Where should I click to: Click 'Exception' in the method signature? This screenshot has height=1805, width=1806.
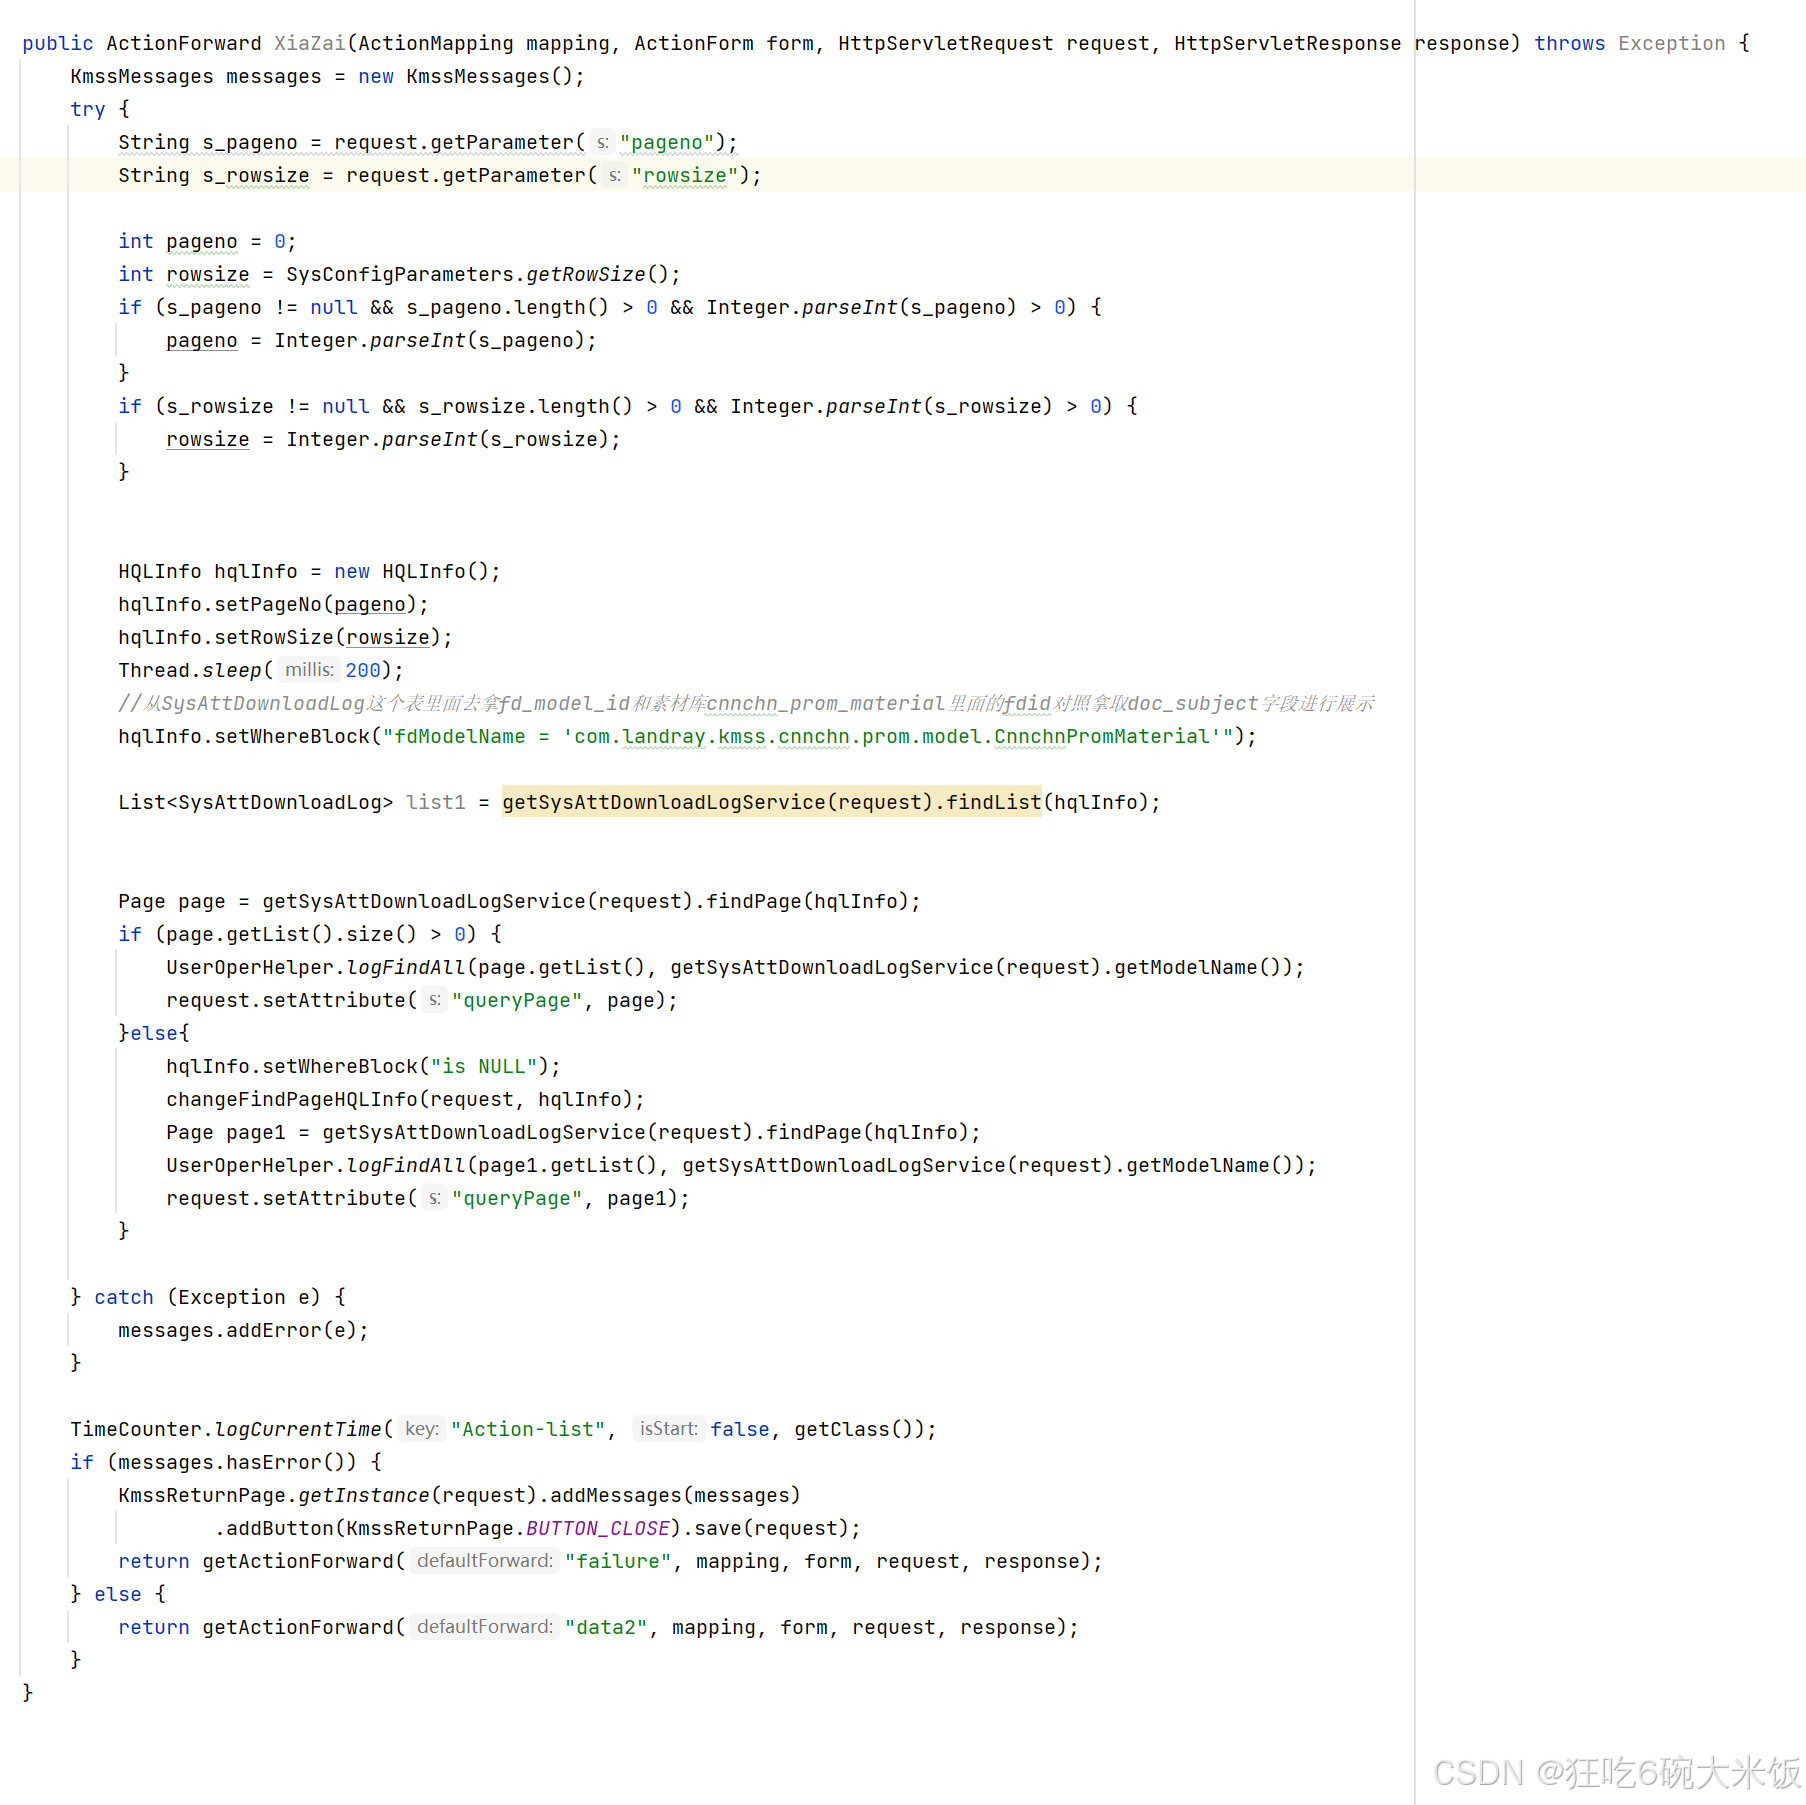tap(1672, 43)
